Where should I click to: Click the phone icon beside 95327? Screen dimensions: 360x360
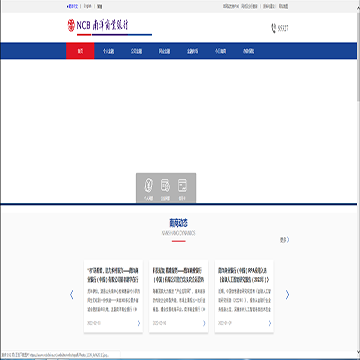click(x=273, y=28)
